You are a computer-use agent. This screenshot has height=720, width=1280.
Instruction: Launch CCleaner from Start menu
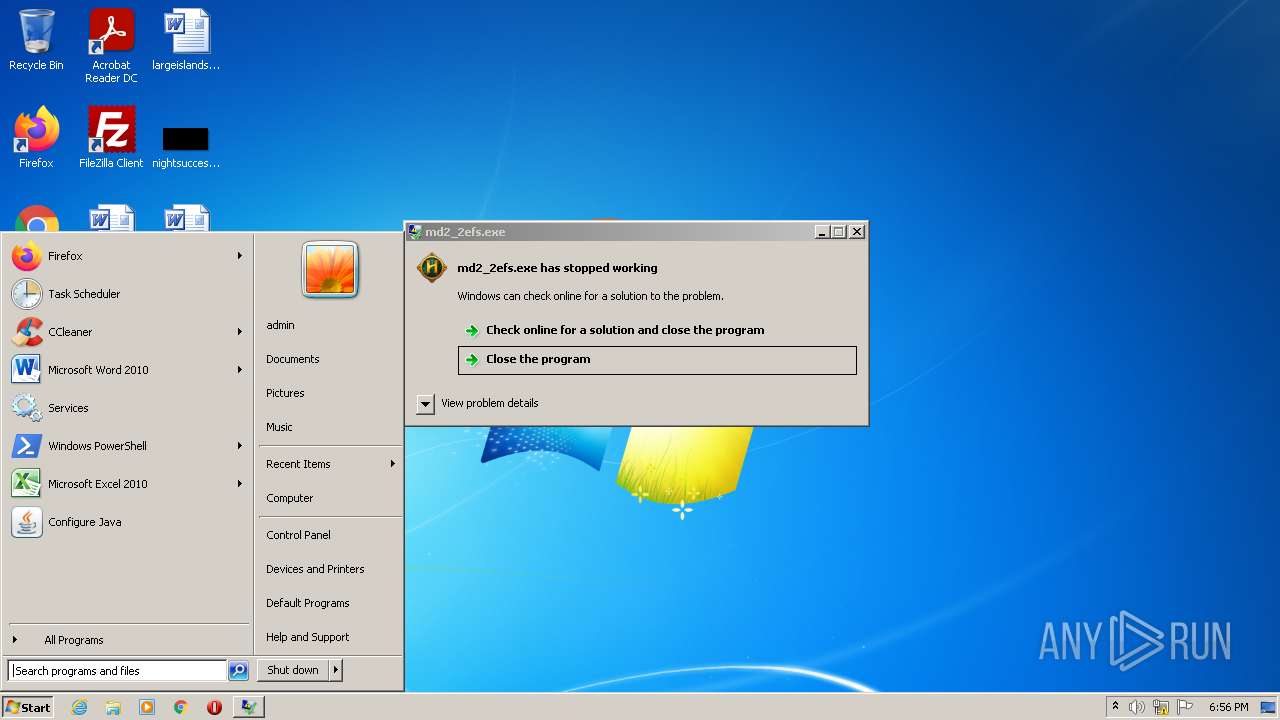pos(128,332)
